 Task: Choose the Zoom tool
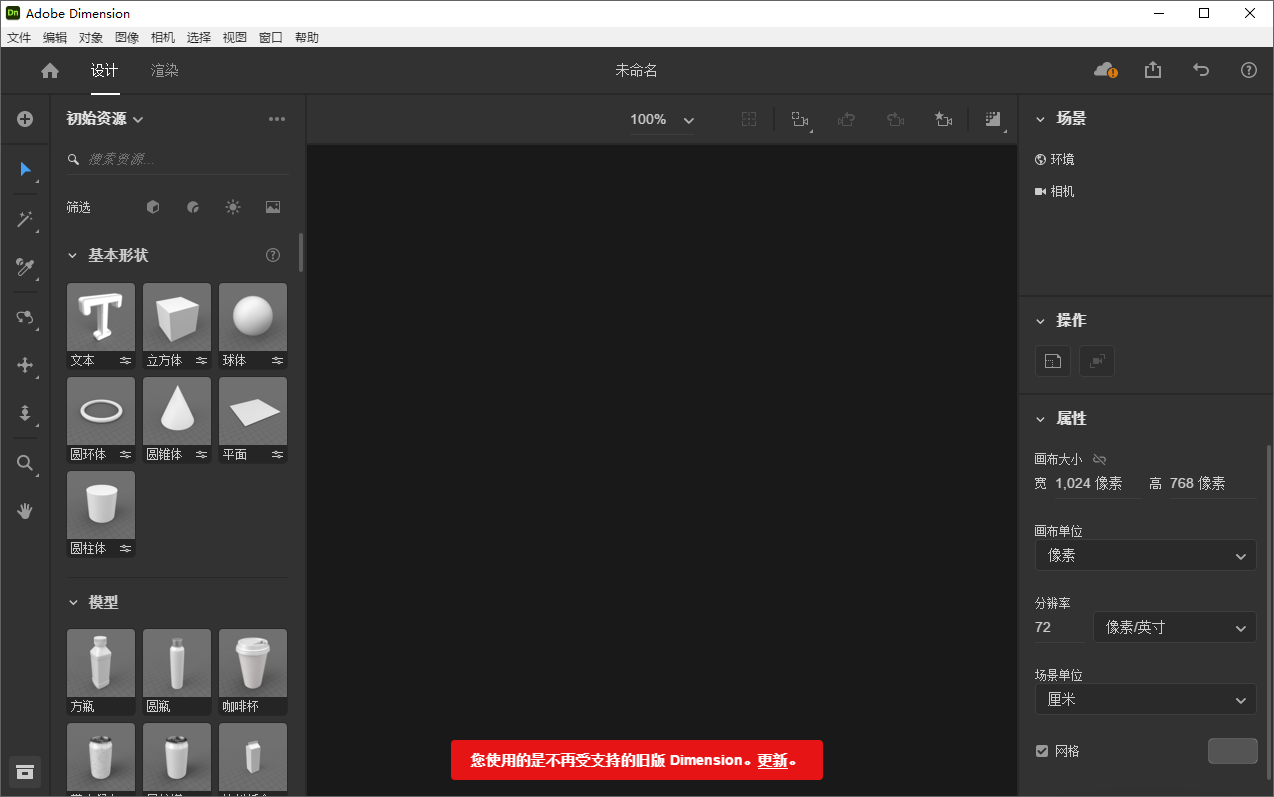click(24, 463)
